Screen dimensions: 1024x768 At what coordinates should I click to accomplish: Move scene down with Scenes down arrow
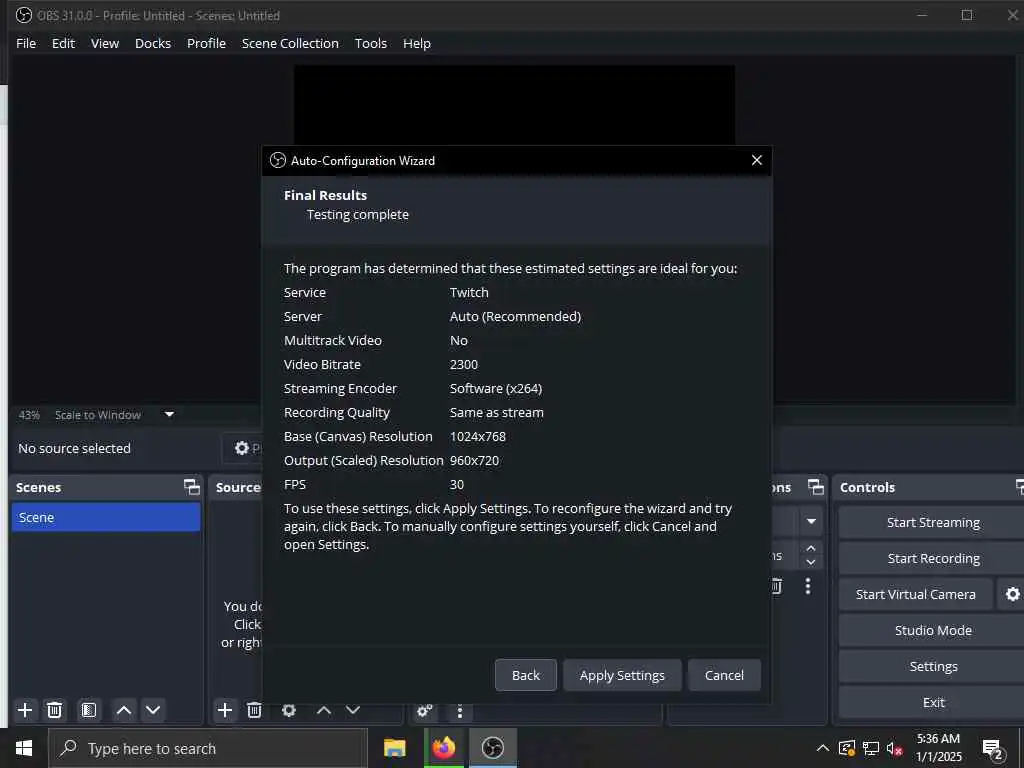point(153,710)
